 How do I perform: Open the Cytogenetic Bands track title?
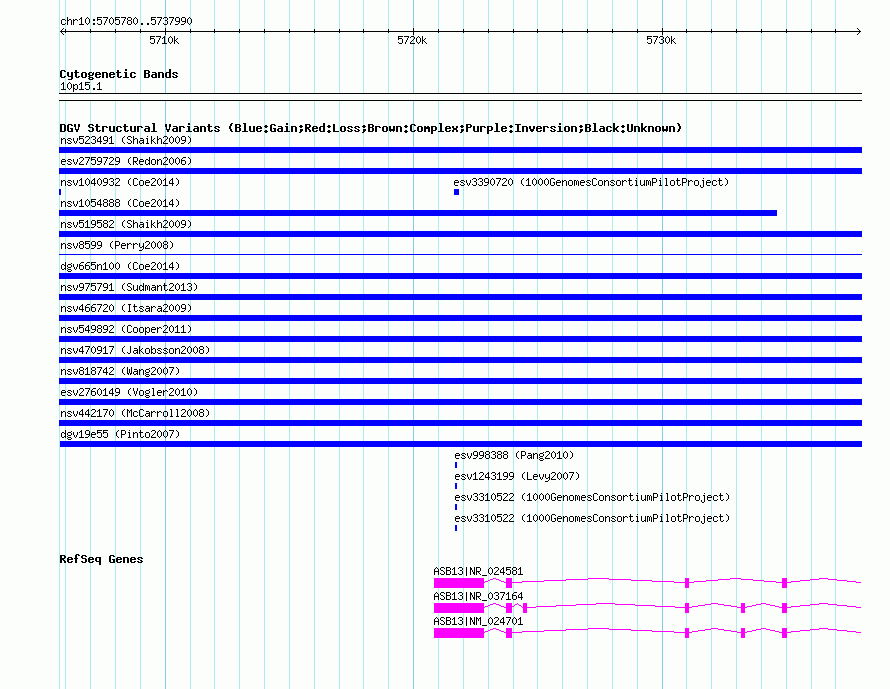pyautogui.click(x=119, y=74)
